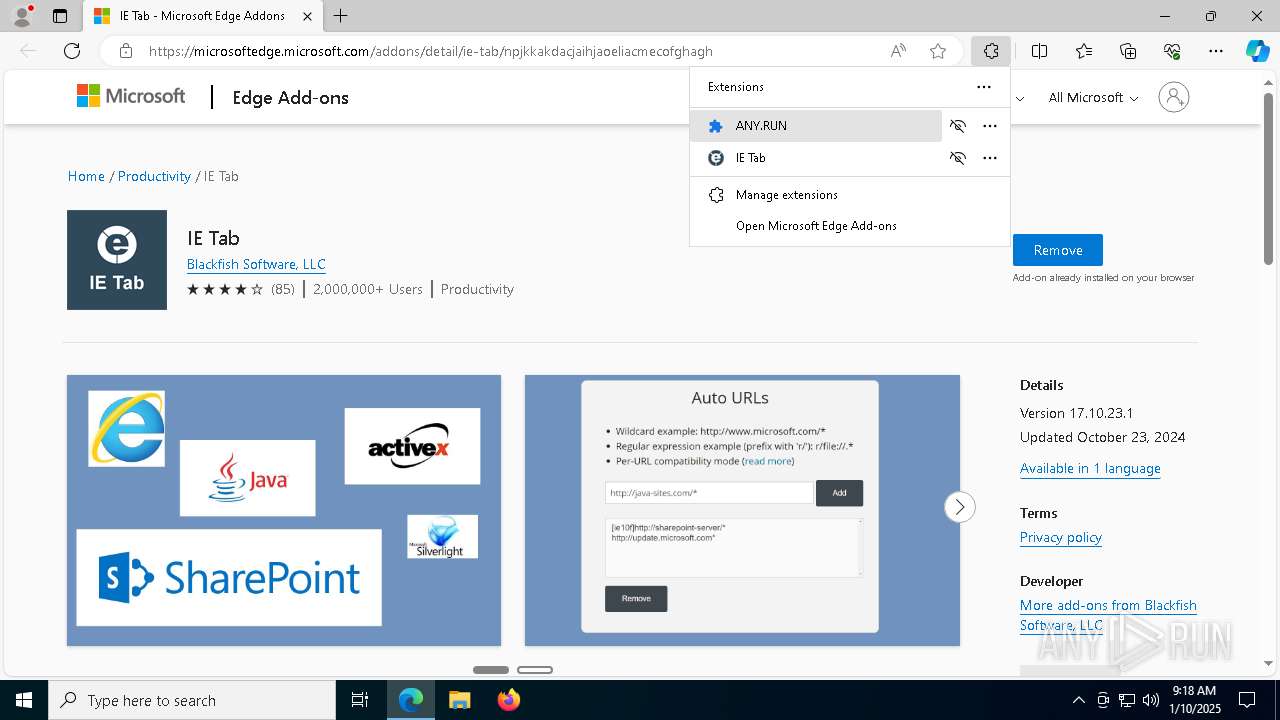
Task: Choose Open Microsoft Edge Add-ons entry
Action: tap(850, 226)
